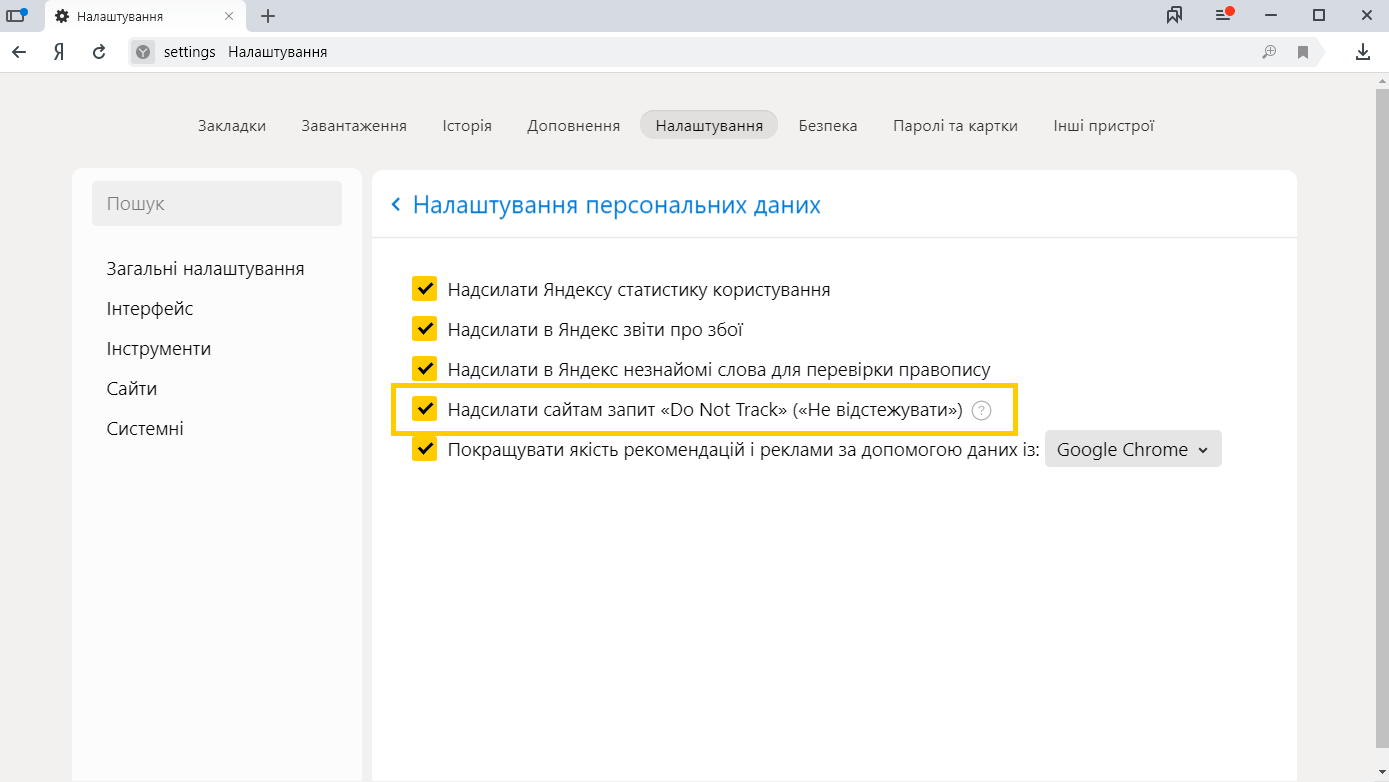
Task: Switch to the Доповнення tab
Action: 574,125
